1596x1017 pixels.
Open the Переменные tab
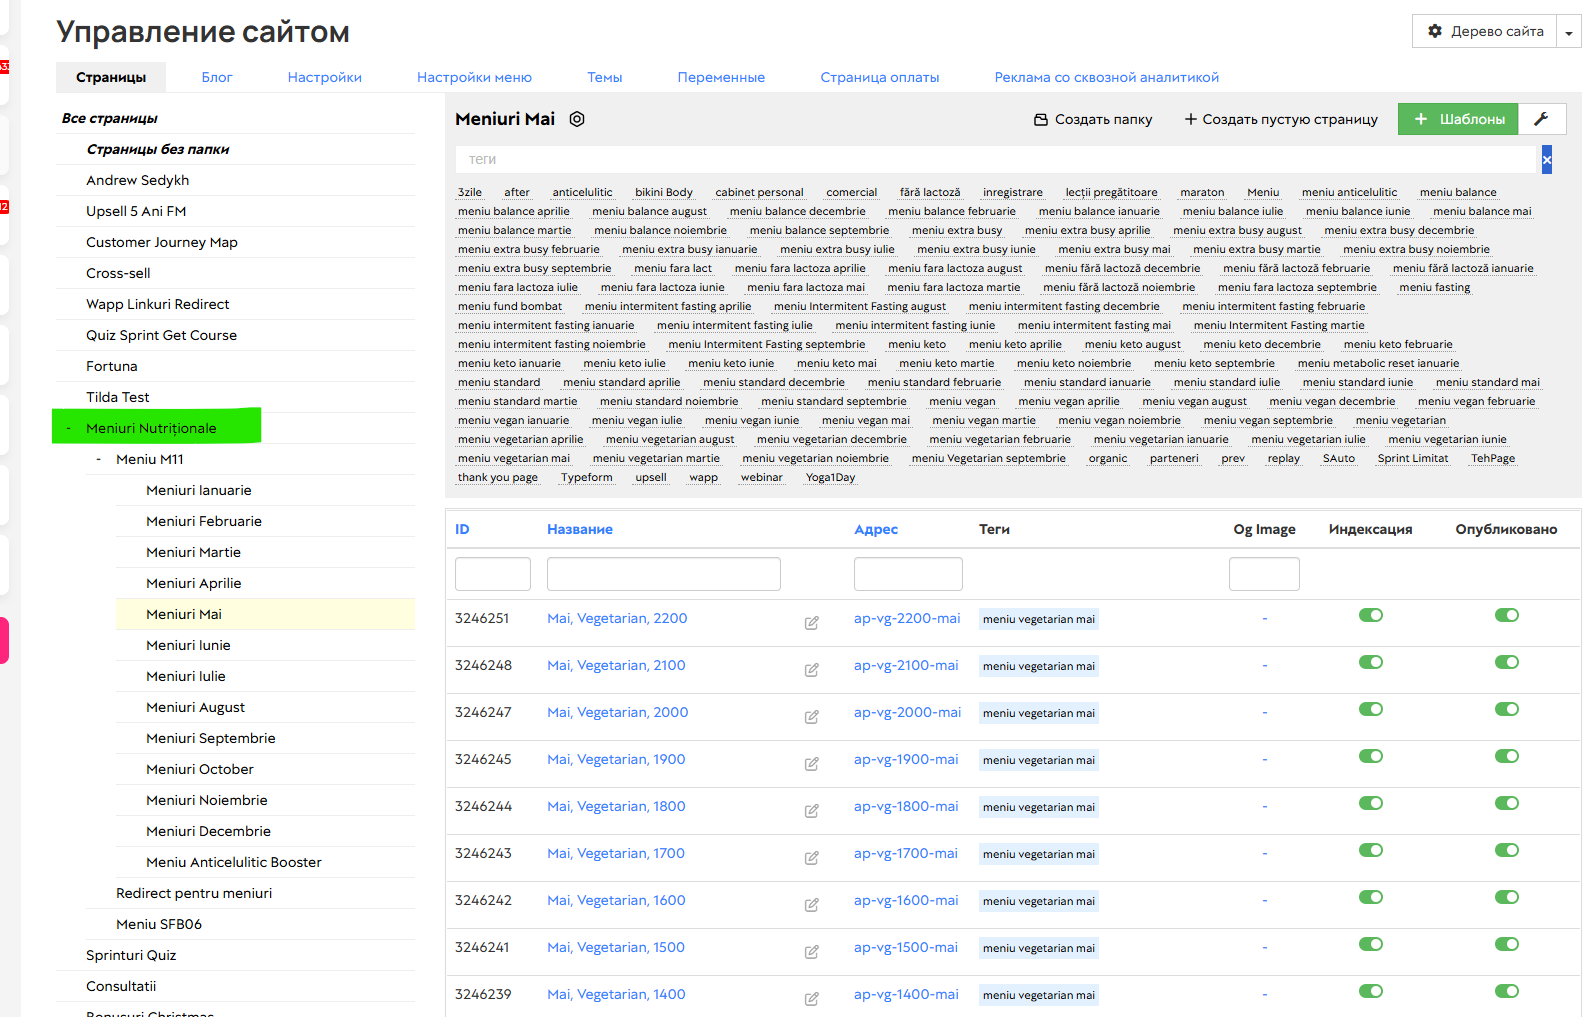(x=721, y=77)
